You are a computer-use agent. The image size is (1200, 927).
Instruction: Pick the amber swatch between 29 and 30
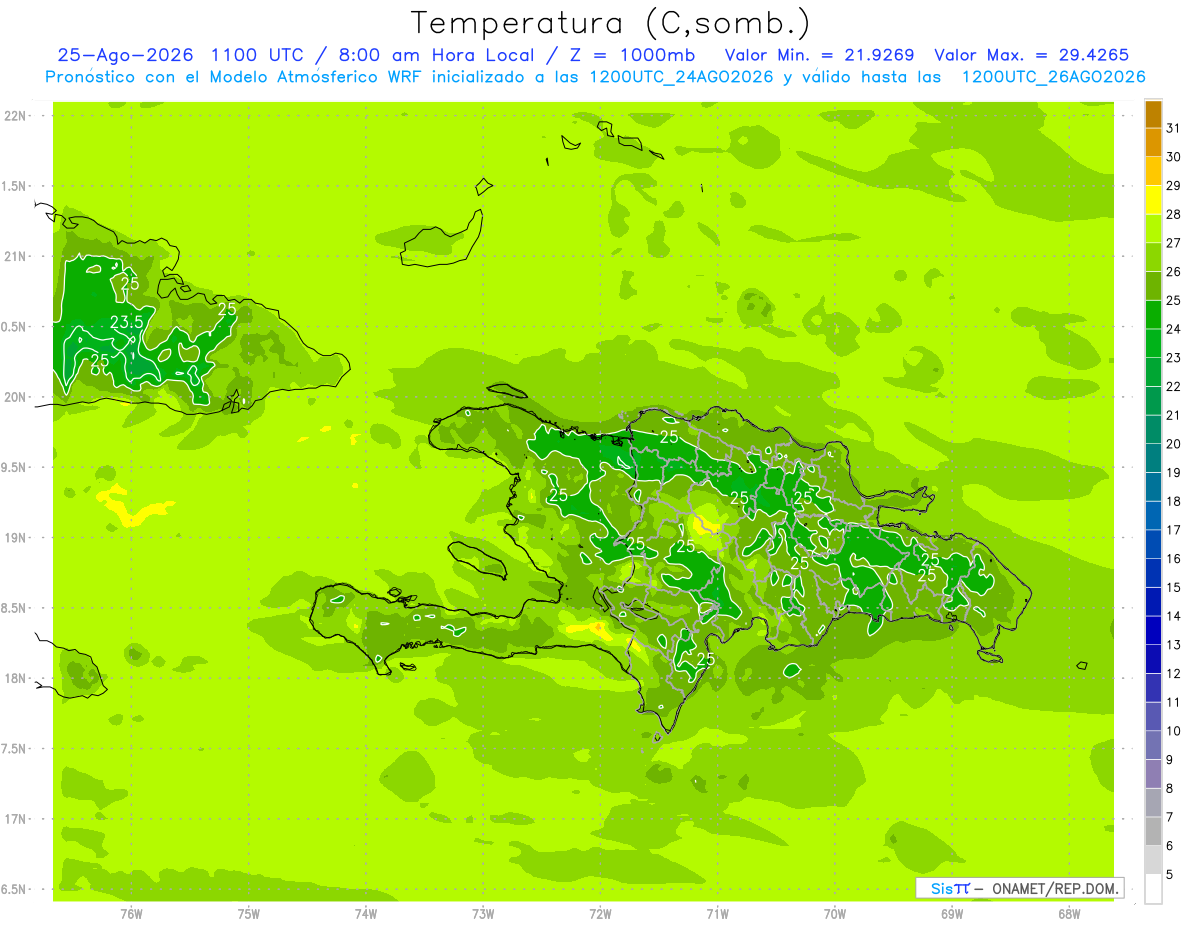[x=1153, y=171]
